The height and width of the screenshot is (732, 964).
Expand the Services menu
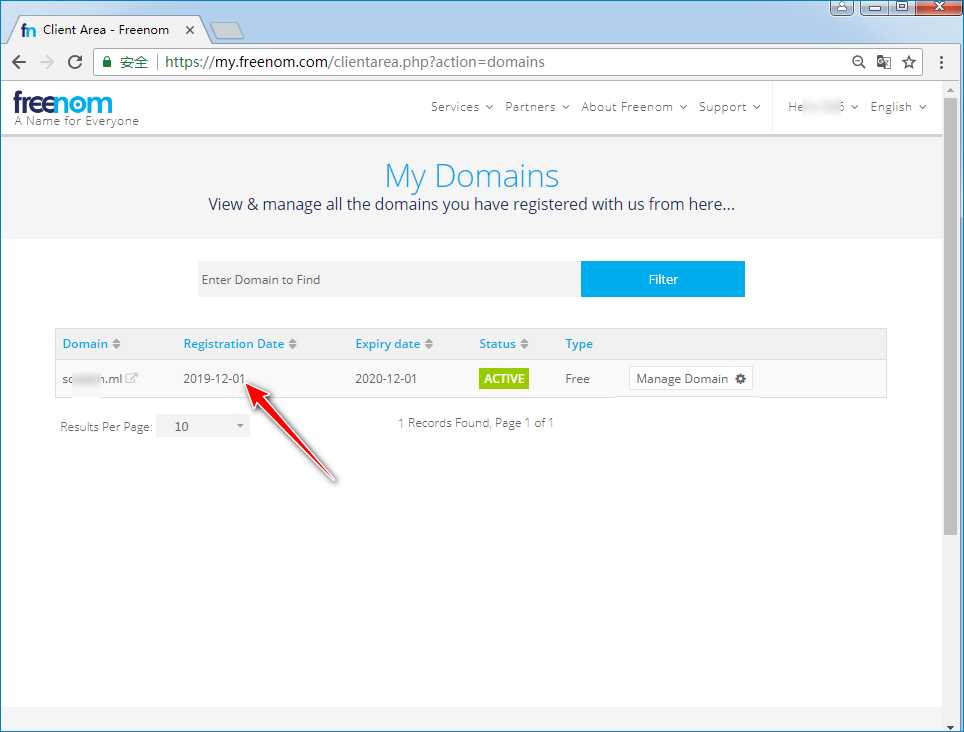(462, 107)
